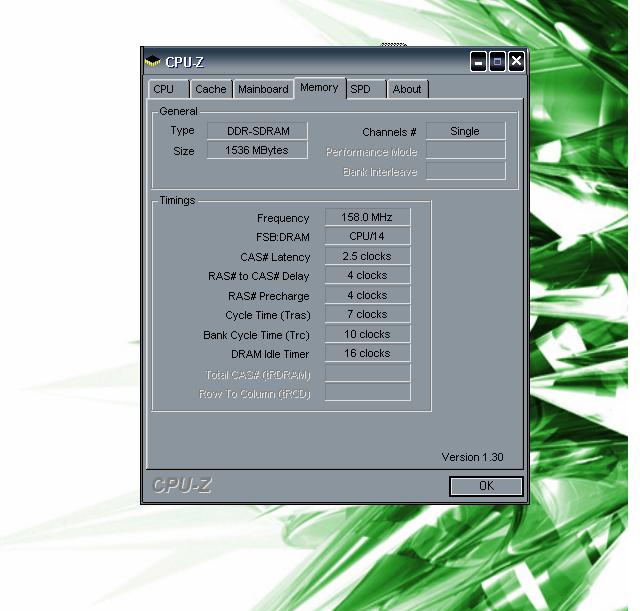Click the 1536 MBytes size field
Screen dimensions: 640x611
point(258,150)
